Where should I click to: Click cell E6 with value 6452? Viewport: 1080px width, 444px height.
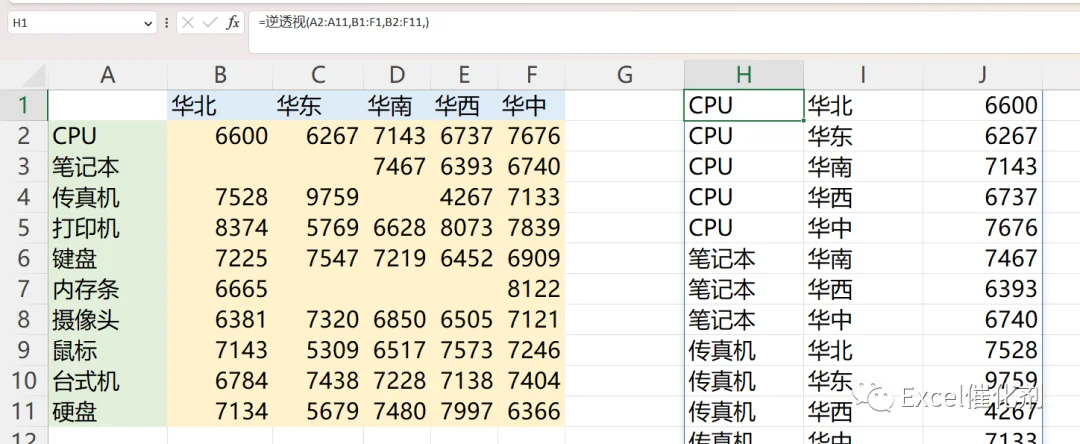click(x=464, y=259)
